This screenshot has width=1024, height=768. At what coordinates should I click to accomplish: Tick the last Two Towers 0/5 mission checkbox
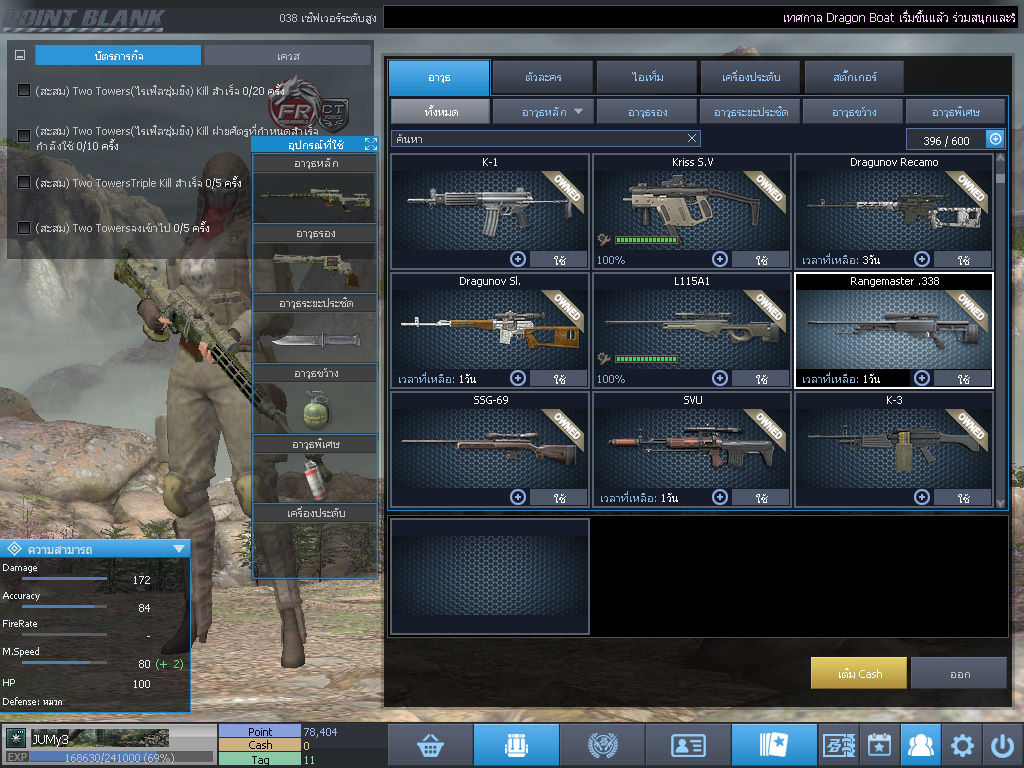point(24,227)
